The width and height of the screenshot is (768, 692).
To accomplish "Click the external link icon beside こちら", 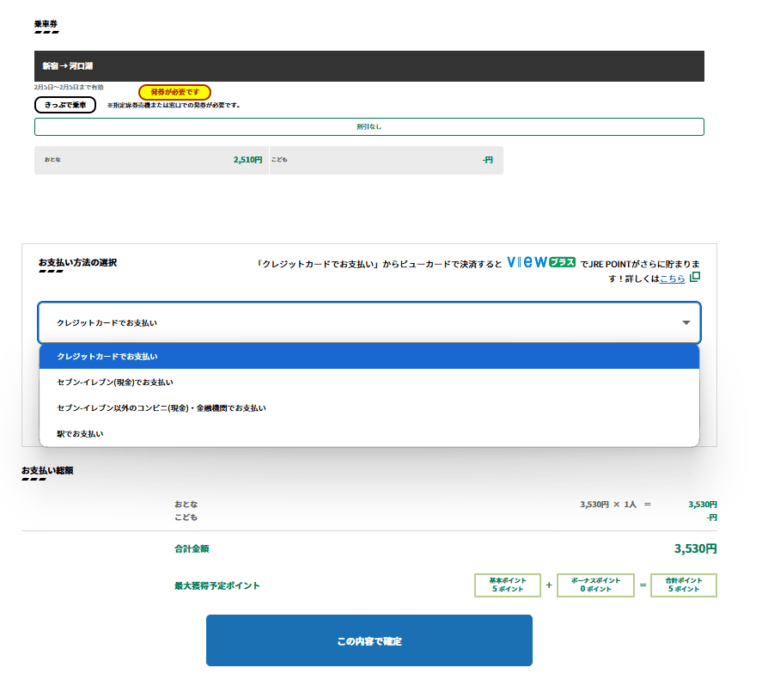I will pyautogui.click(x=695, y=277).
